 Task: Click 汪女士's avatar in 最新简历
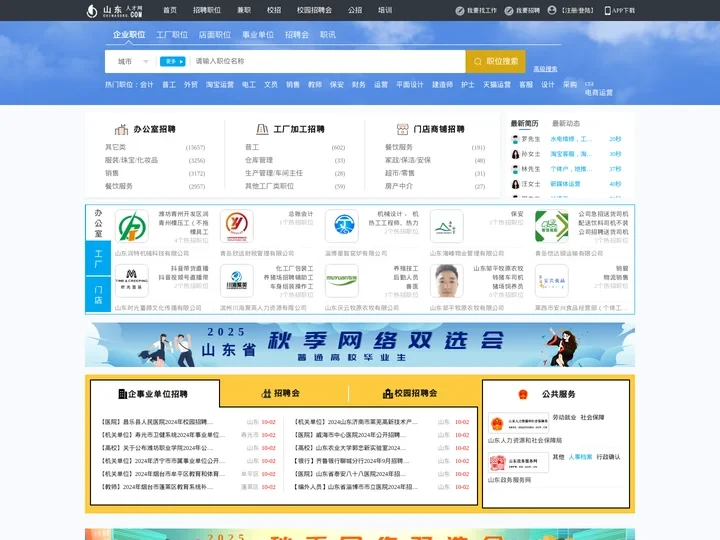(x=515, y=184)
